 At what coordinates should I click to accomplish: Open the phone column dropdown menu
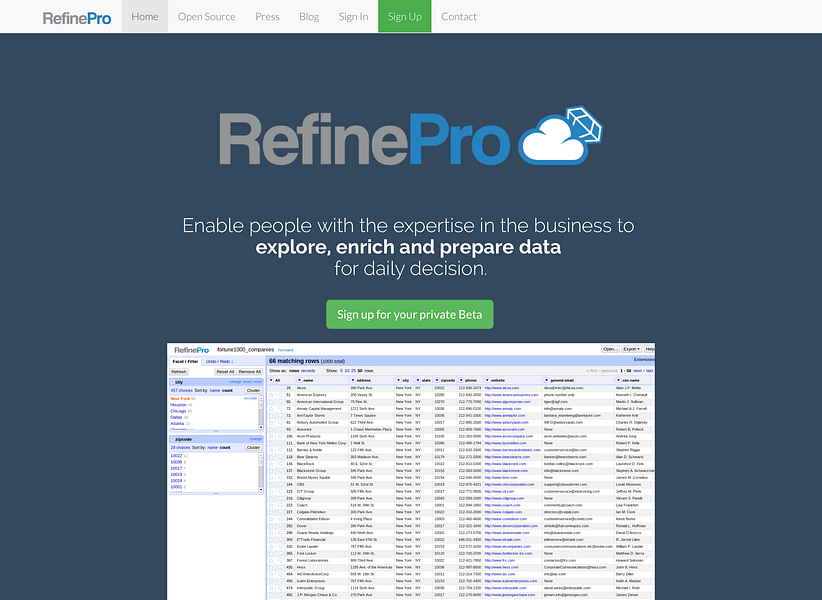point(461,380)
